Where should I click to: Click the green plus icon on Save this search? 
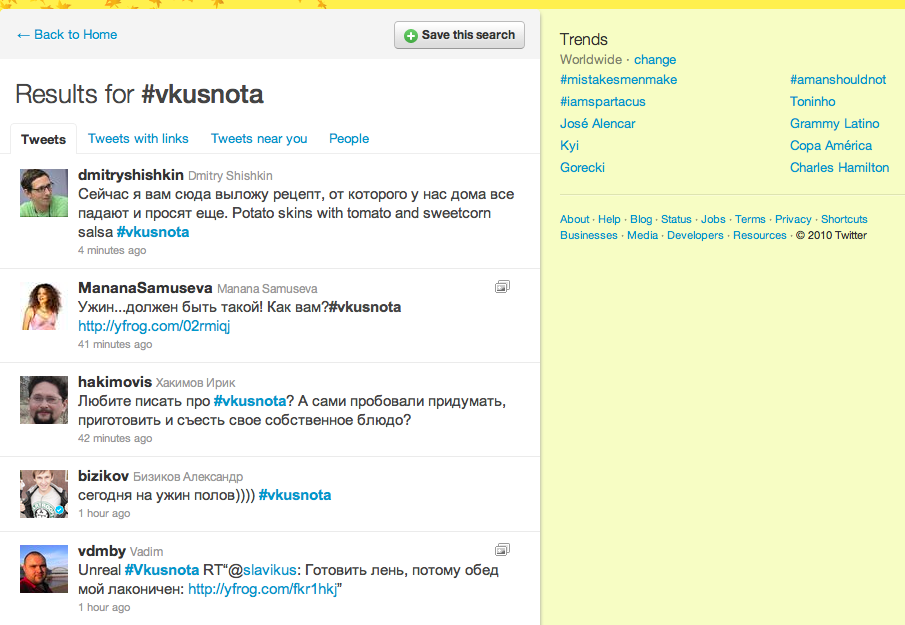410,36
